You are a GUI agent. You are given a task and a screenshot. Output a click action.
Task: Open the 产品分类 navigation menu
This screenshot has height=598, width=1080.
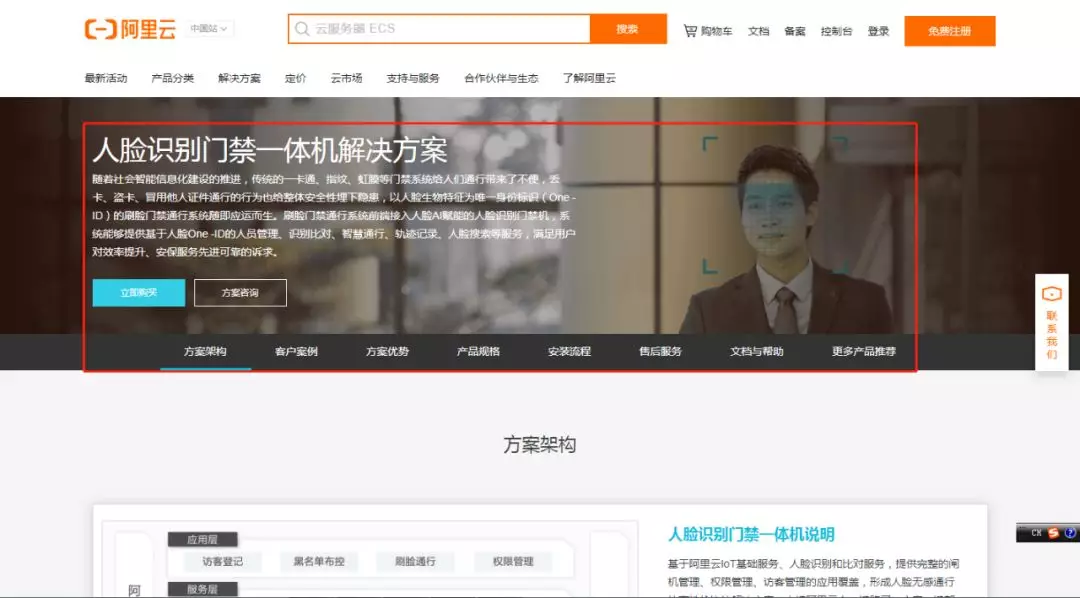pyautogui.click(x=172, y=78)
